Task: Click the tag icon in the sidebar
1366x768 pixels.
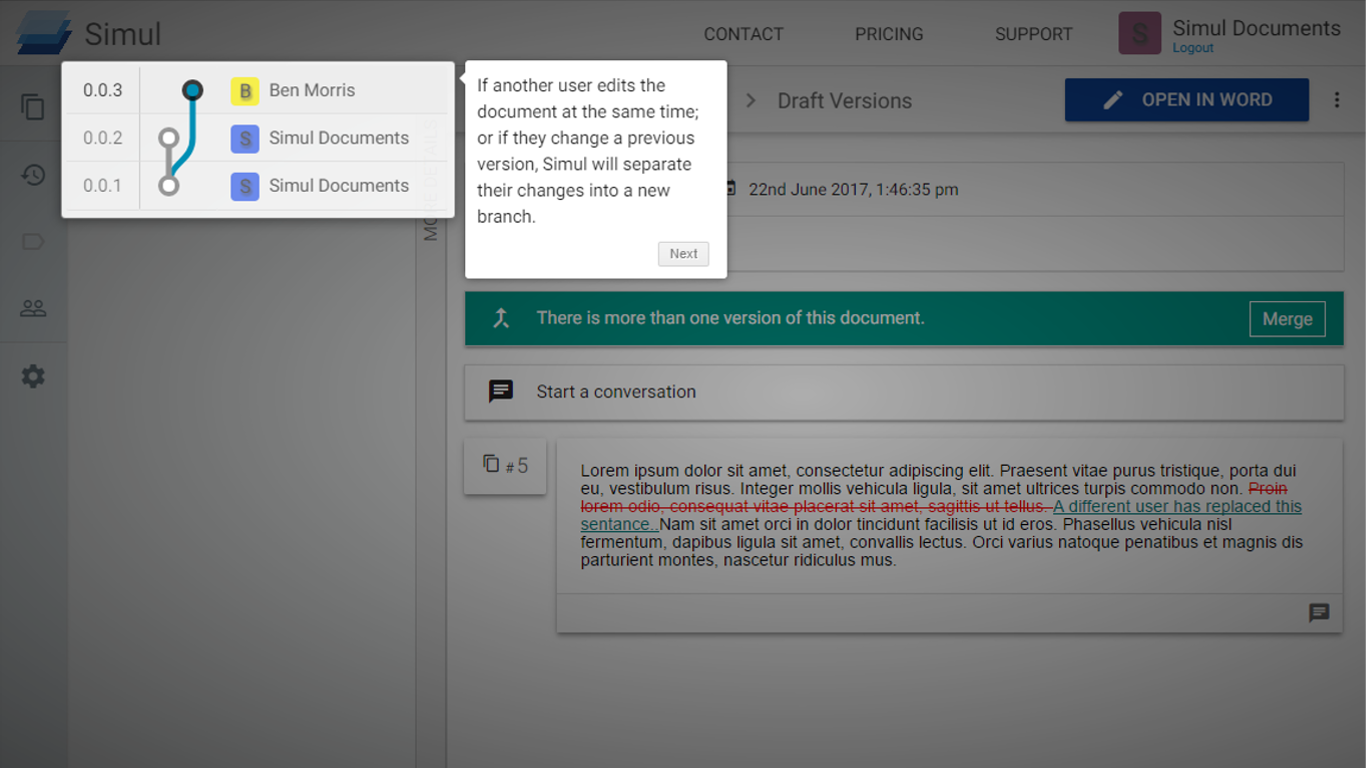Action: pos(33,241)
